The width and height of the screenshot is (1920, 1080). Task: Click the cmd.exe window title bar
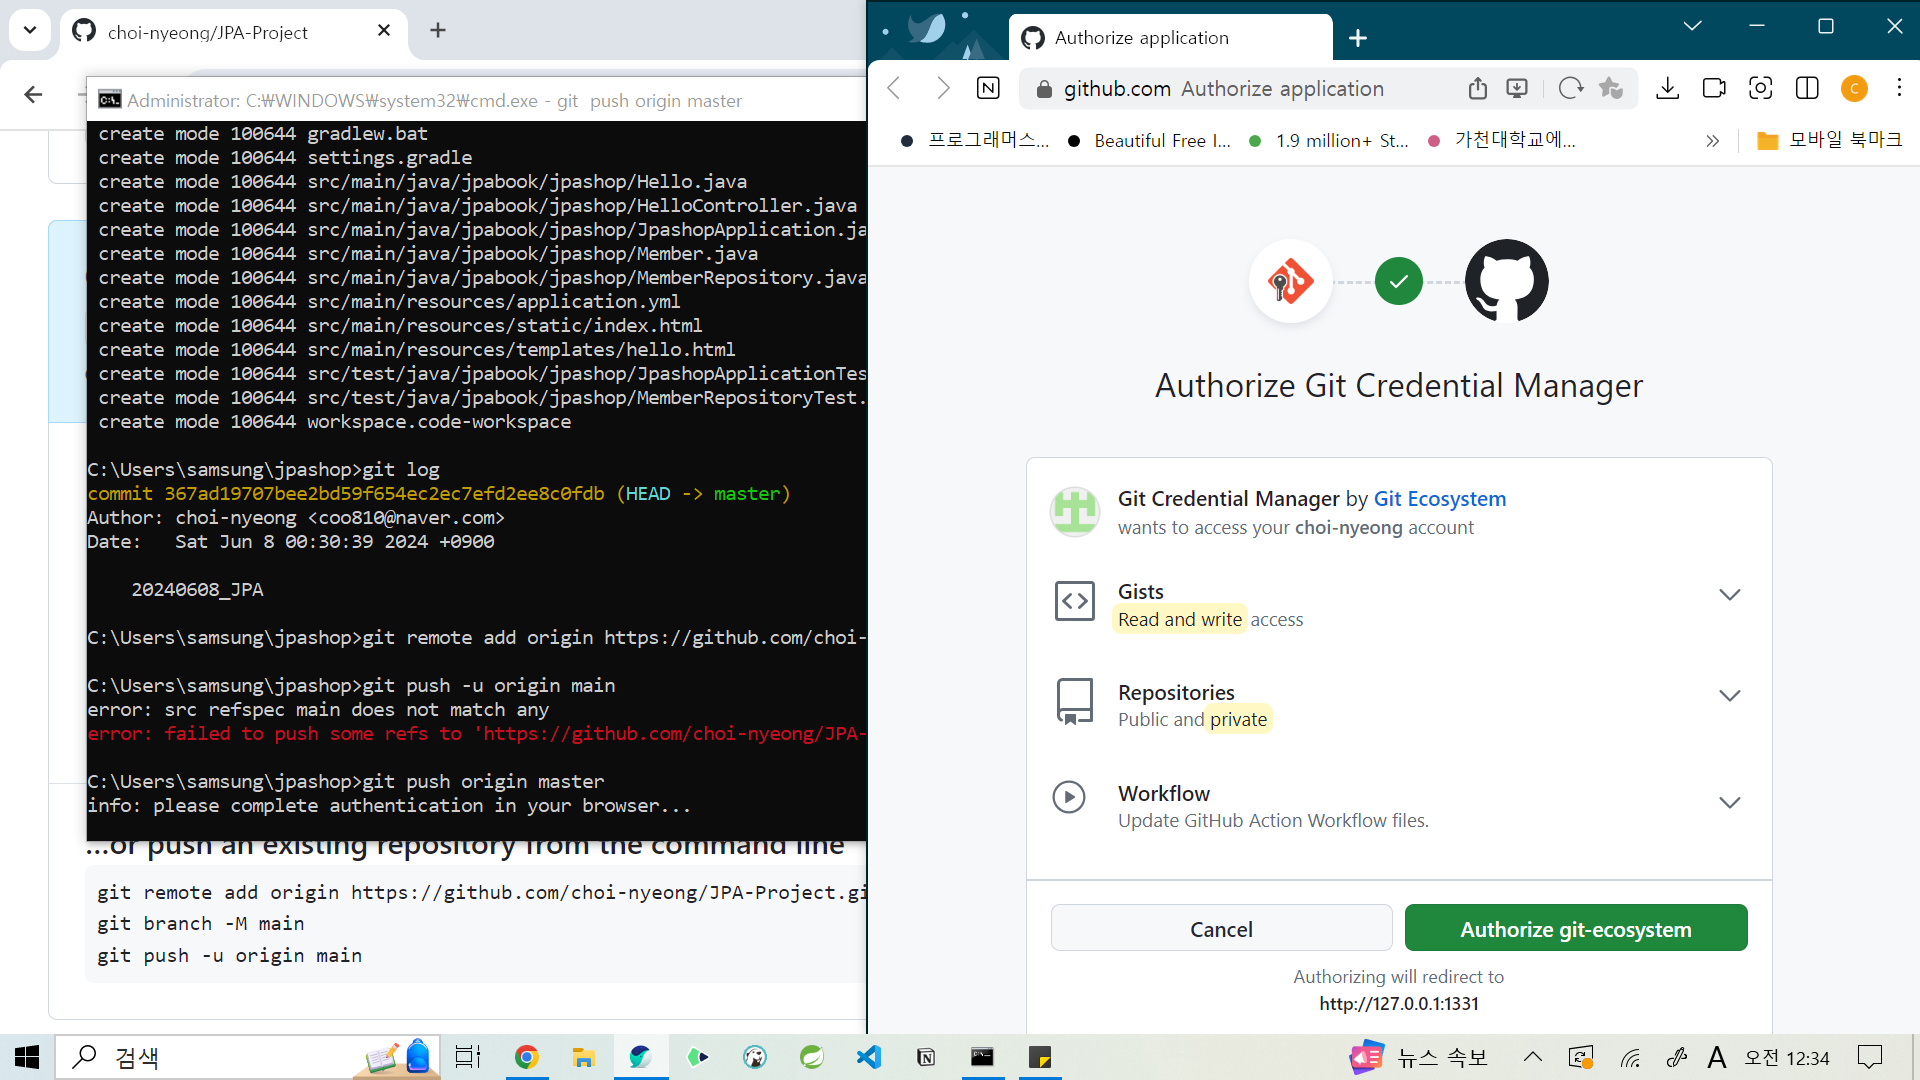[476, 100]
